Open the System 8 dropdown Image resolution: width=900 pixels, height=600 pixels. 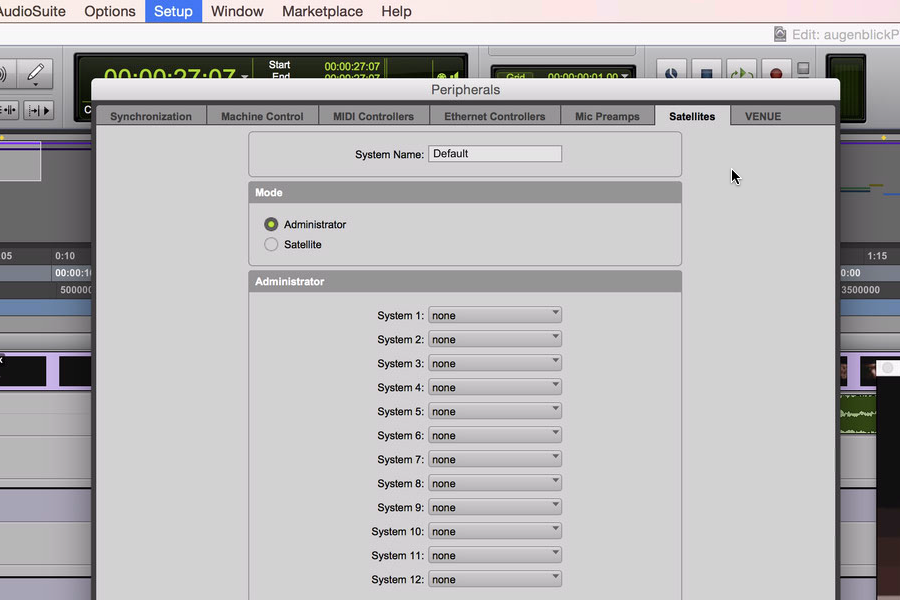pyautogui.click(x=494, y=483)
